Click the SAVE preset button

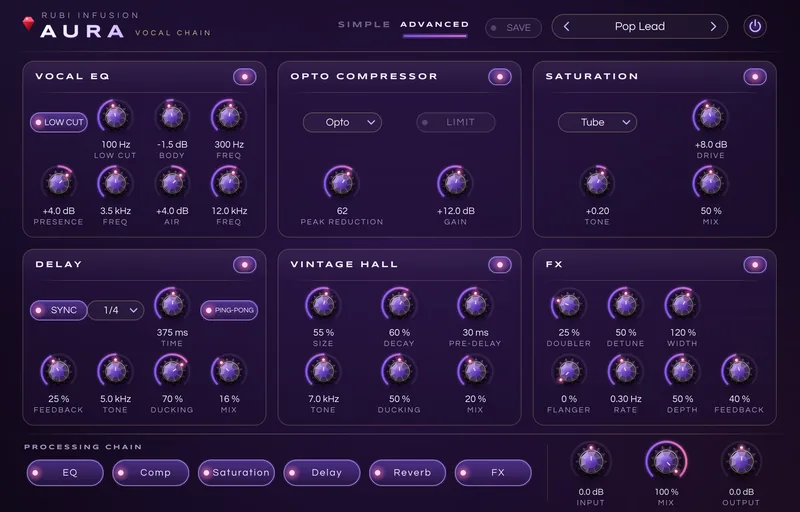coord(513,28)
